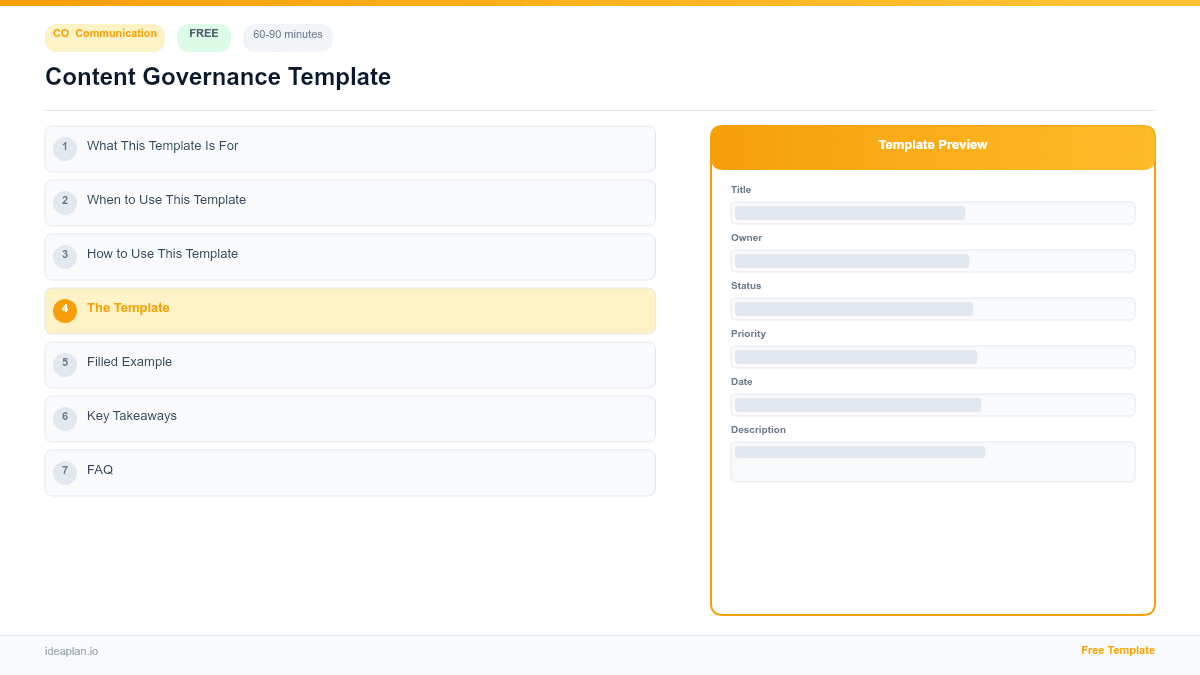Expand the When to Use This Template section
Screen dimensions: 1200x675
(350, 202)
